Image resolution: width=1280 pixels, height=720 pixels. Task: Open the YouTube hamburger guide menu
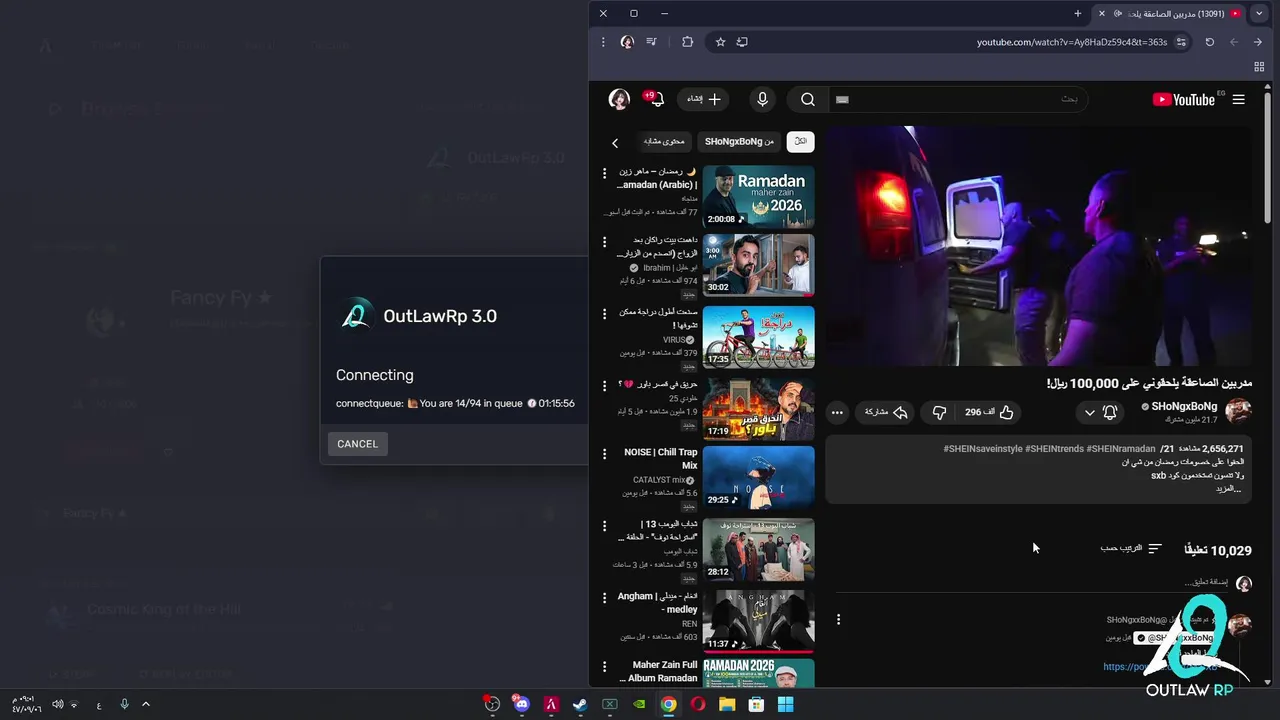click(x=1238, y=100)
